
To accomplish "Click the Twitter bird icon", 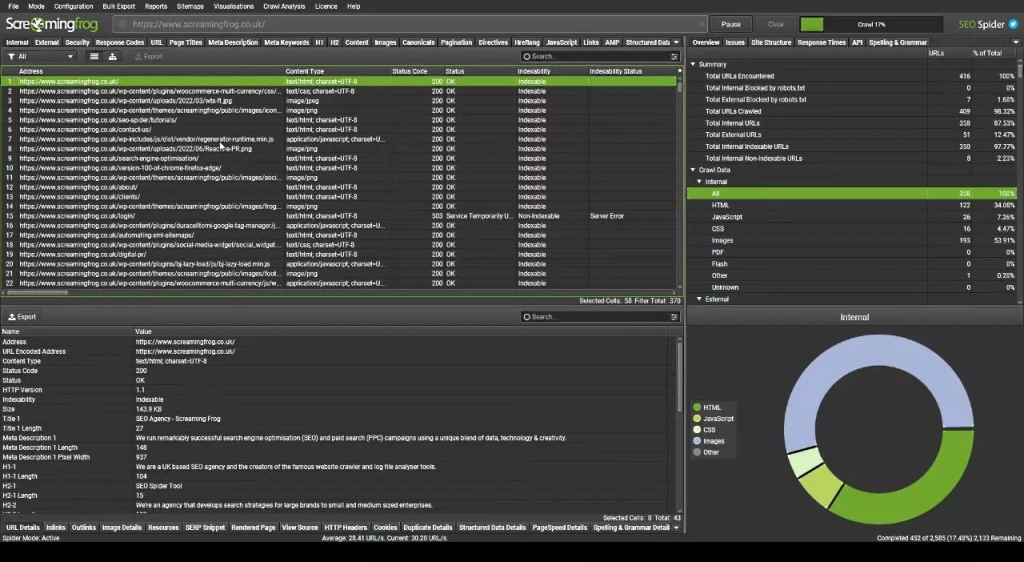I will coord(1014,24).
